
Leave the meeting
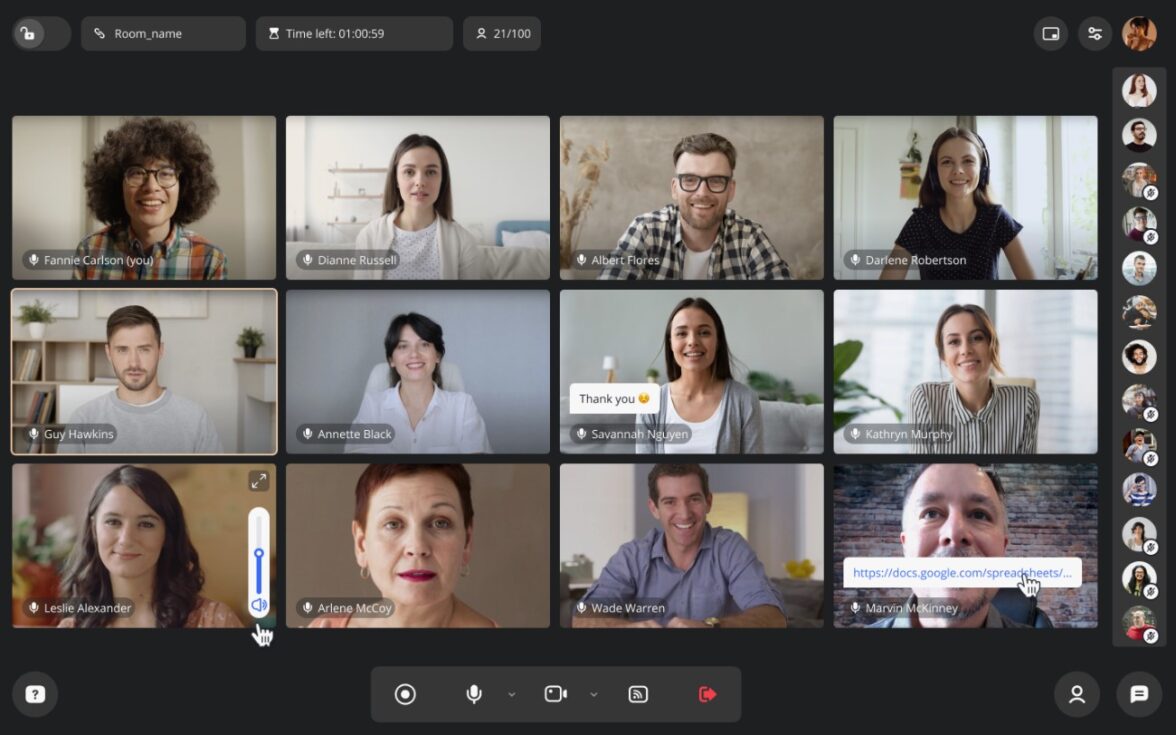707,693
